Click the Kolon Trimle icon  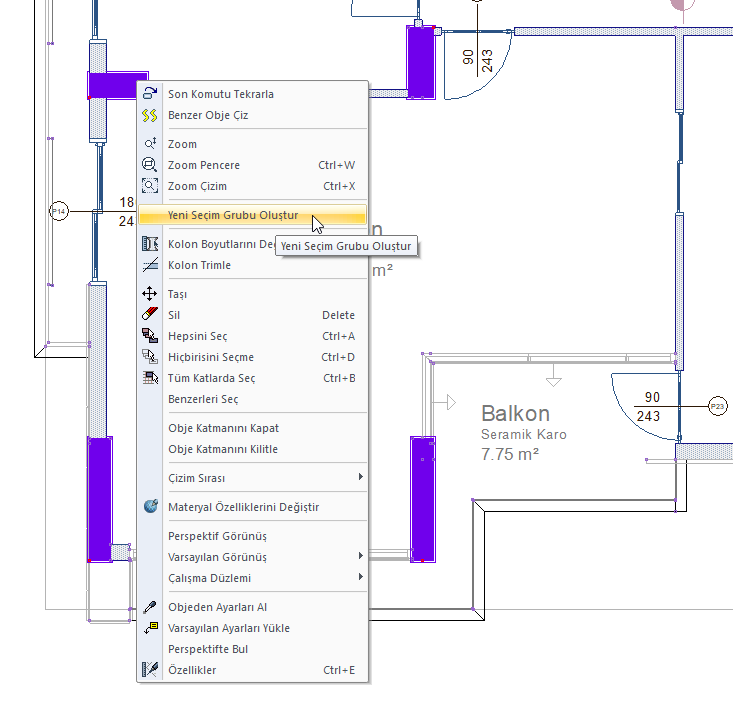coord(150,265)
